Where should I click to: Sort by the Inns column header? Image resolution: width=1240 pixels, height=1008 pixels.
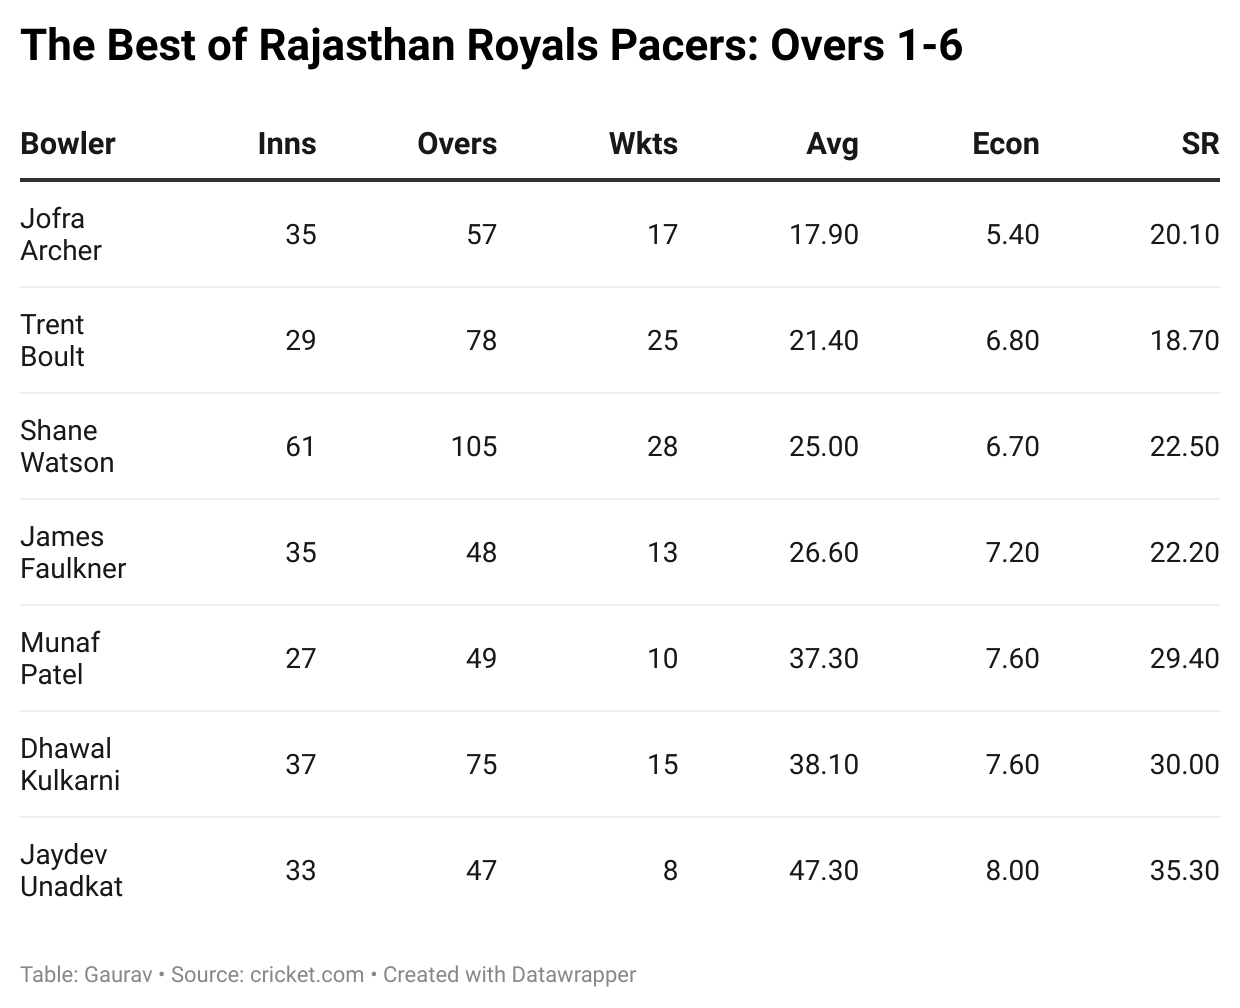pos(287,144)
